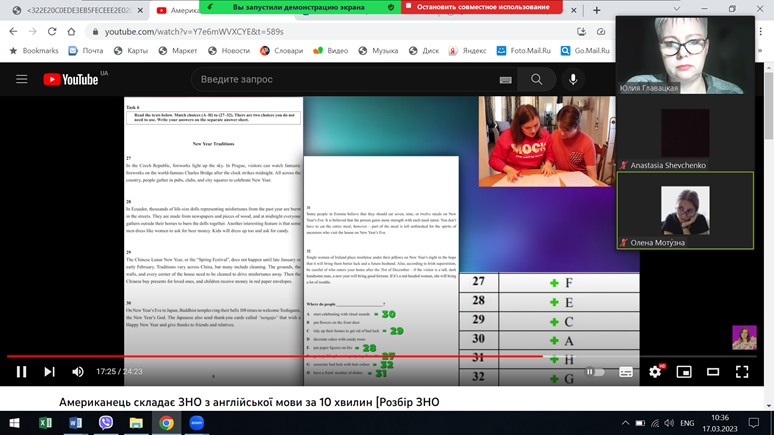Open the 'Foto.Mail.Ru' bookmark
774x435 pixels.
524,50
